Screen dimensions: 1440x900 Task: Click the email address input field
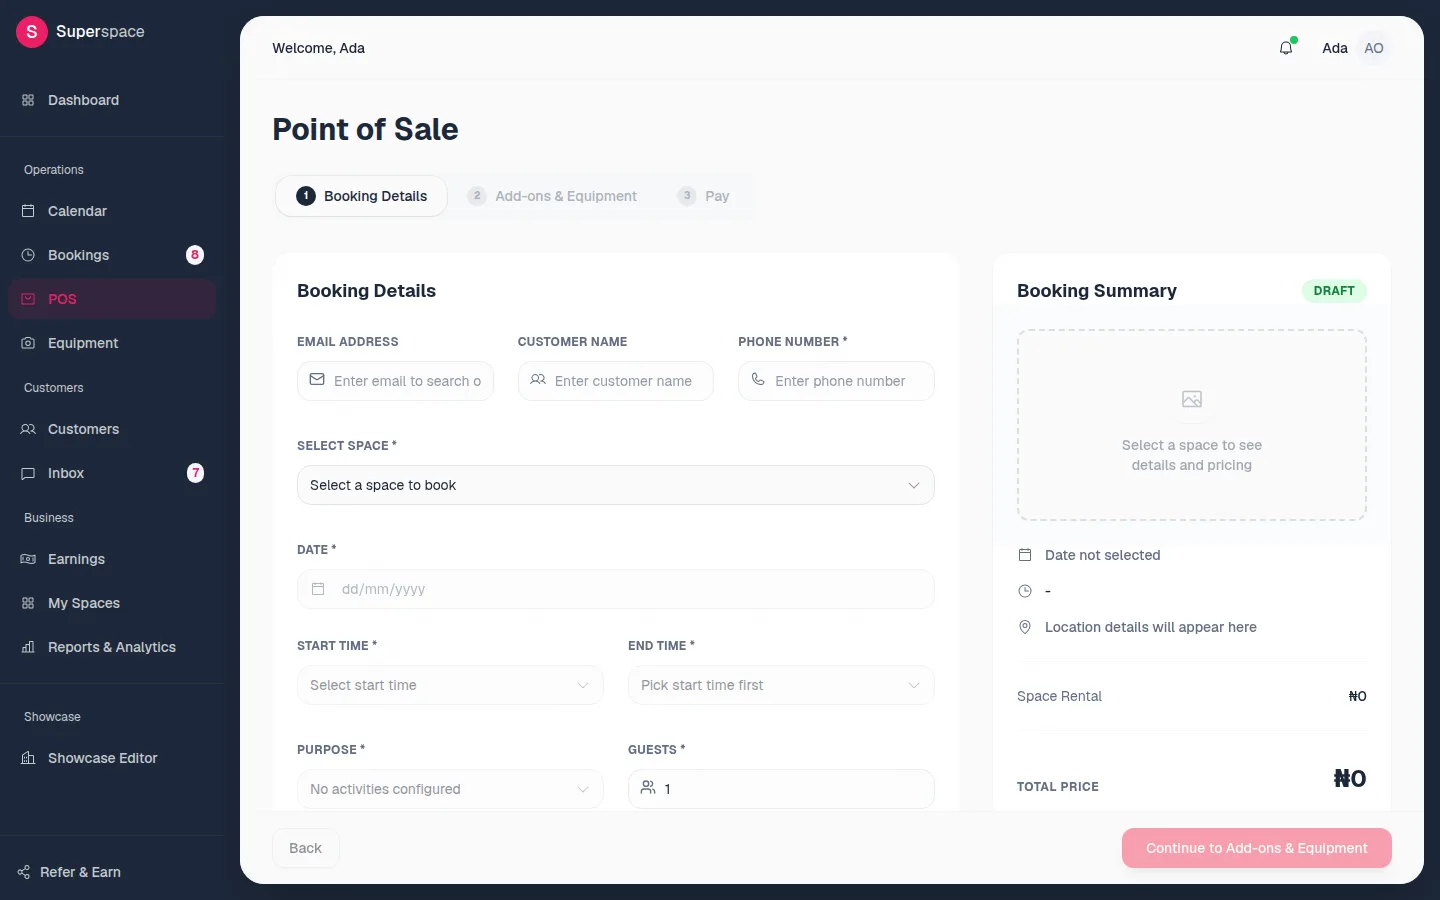[x=395, y=381]
